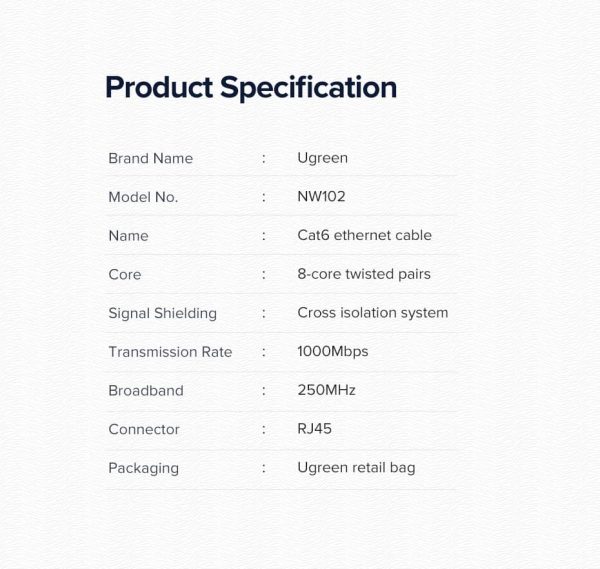This screenshot has width=600, height=569.
Task: Click the Connector label
Action: click(x=144, y=429)
